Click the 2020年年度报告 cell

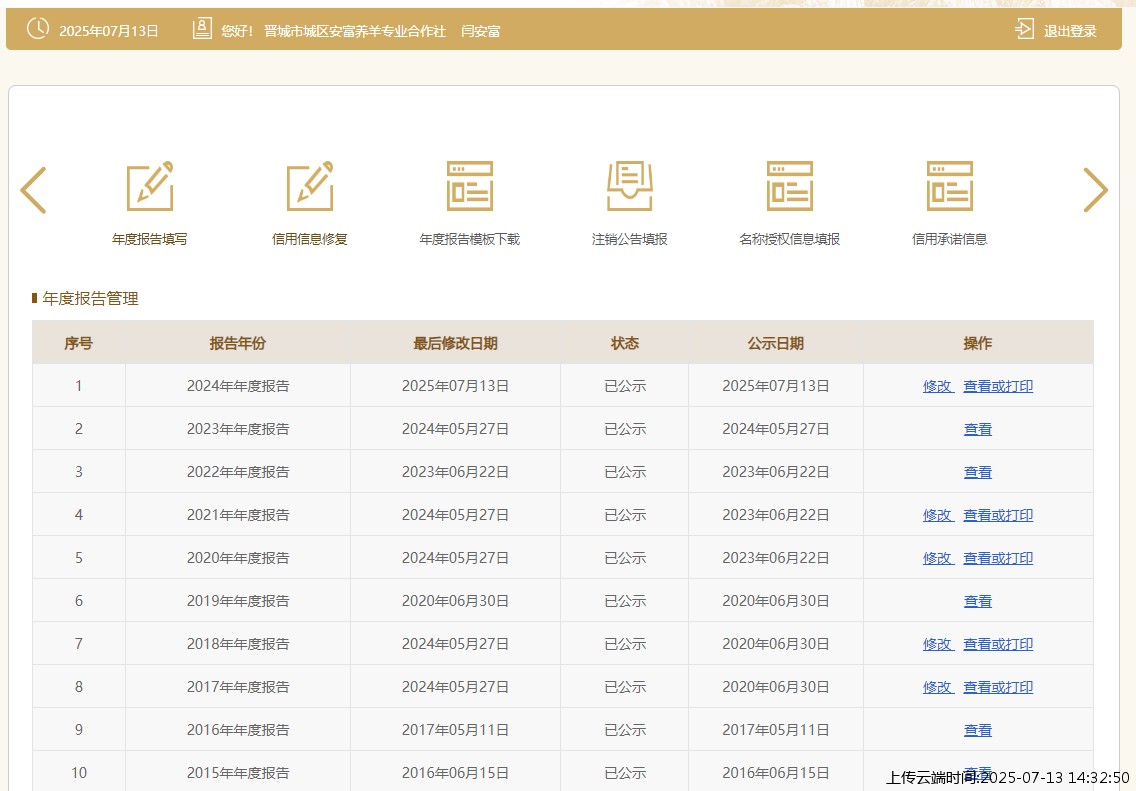coord(238,558)
